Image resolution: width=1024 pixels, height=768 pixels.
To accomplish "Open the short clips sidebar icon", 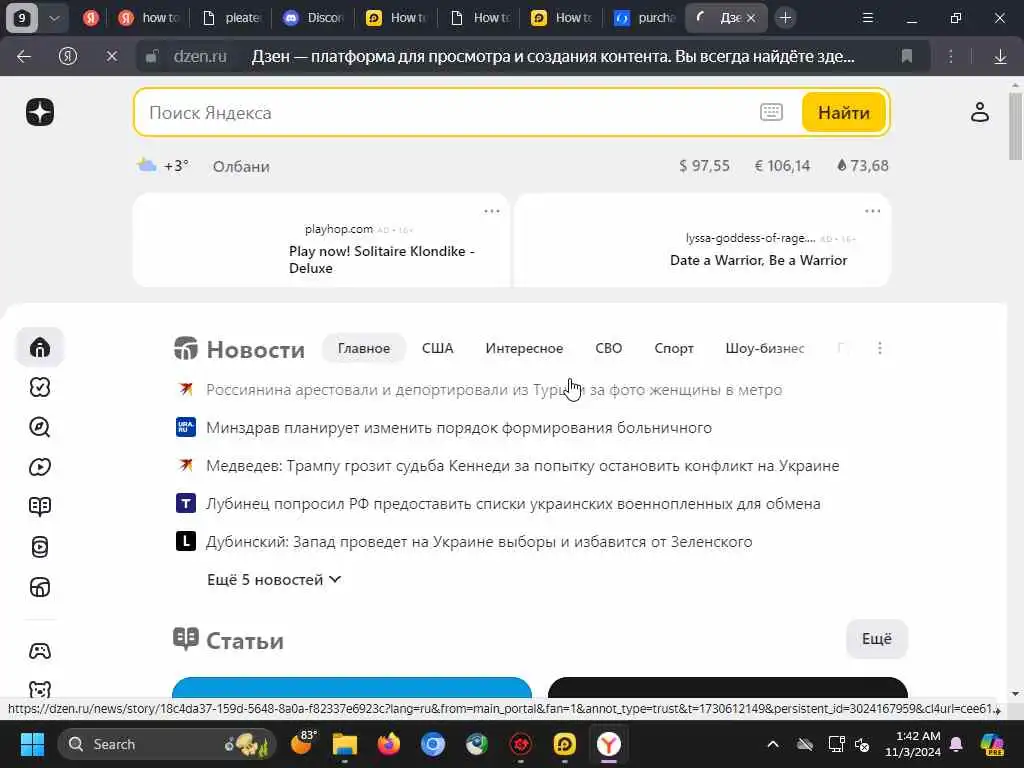I will click(x=40, y=547).
